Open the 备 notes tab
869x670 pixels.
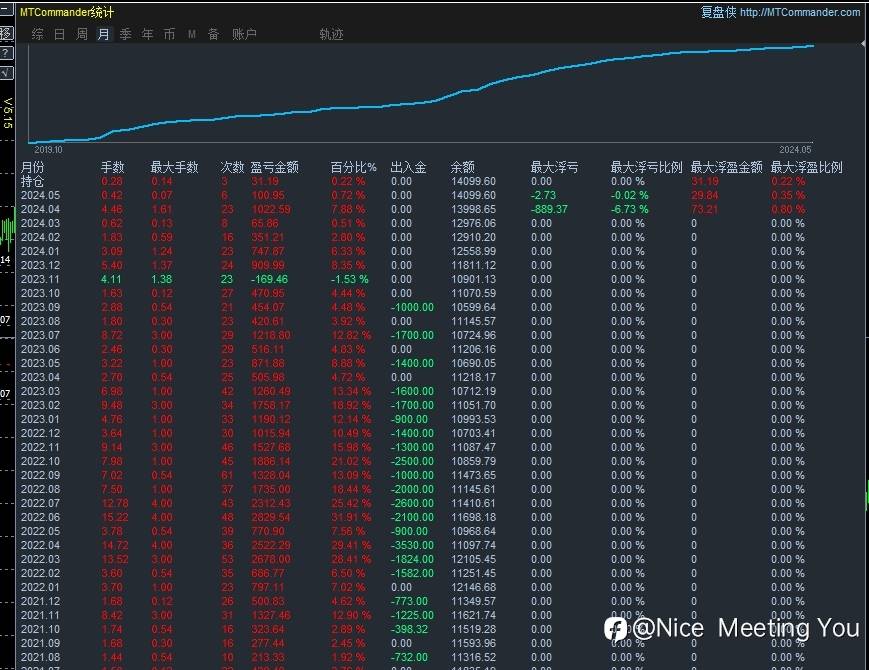coord(213,34)
